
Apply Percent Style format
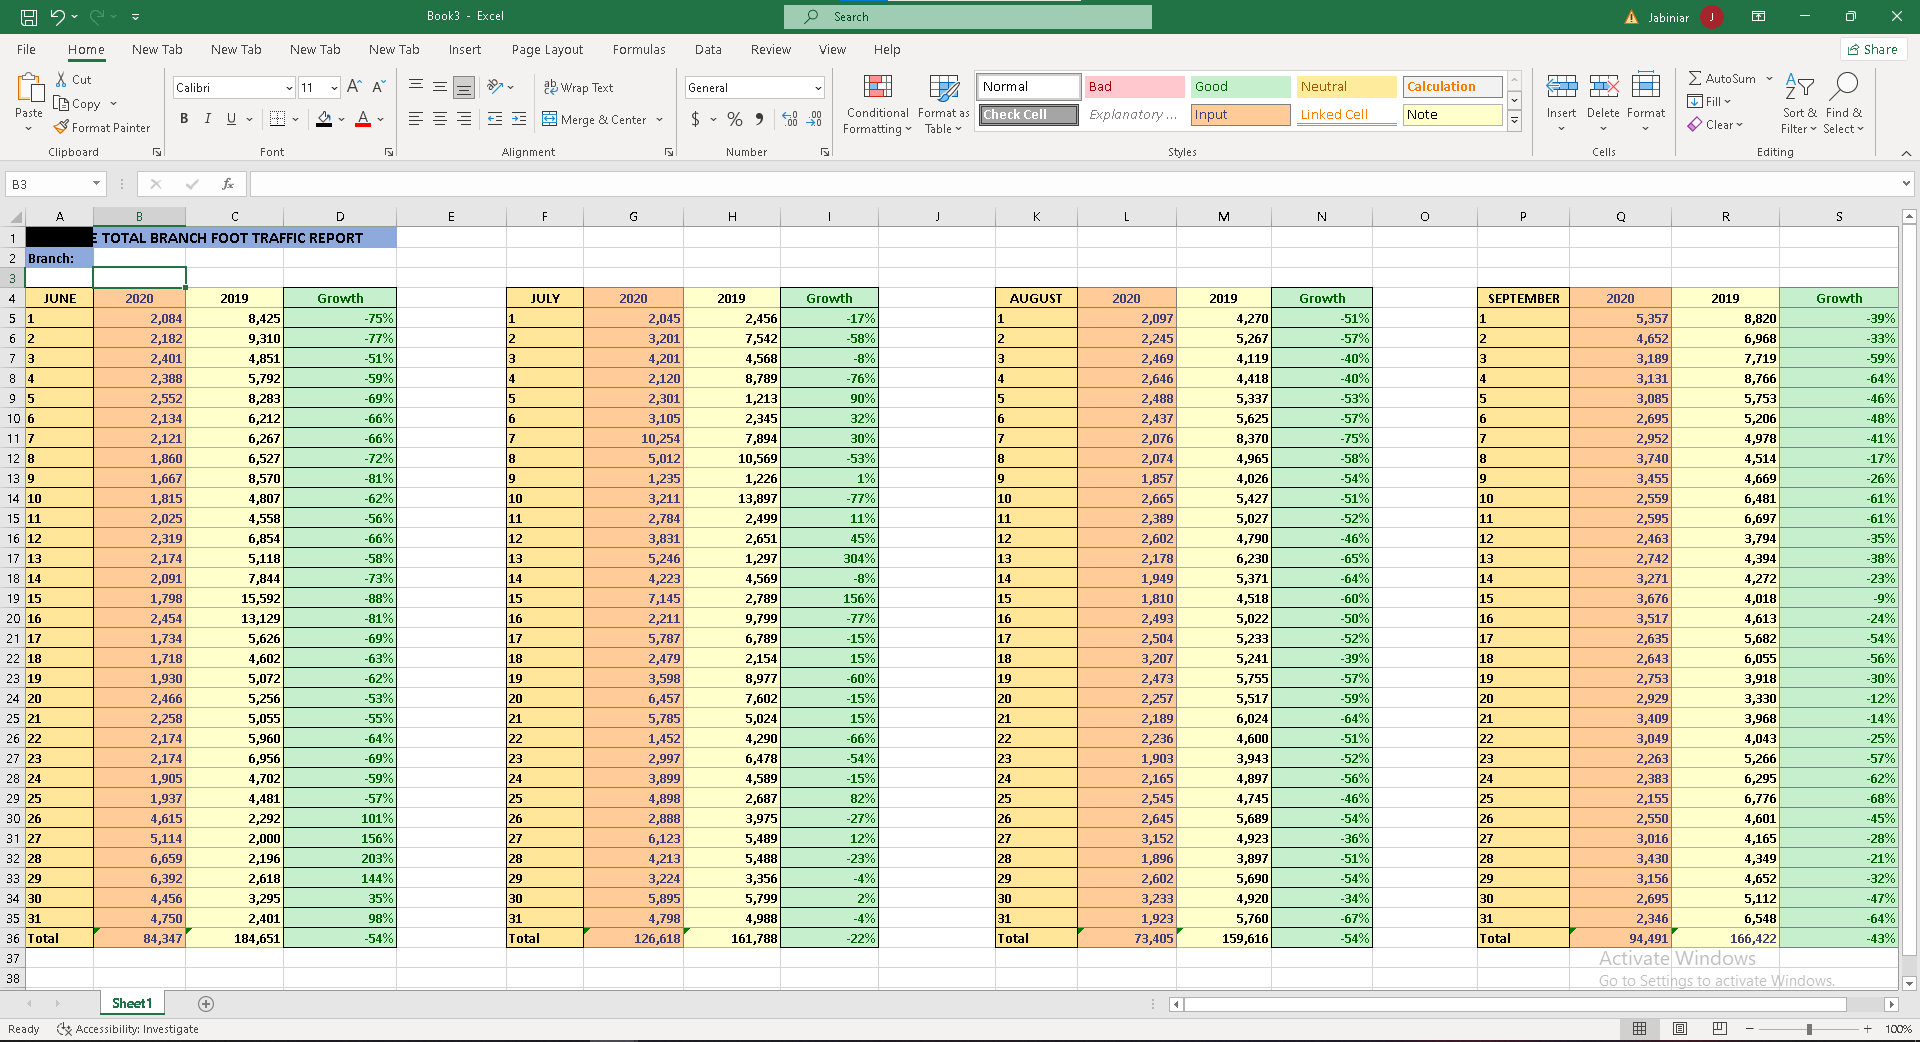[x=735, y=119]
